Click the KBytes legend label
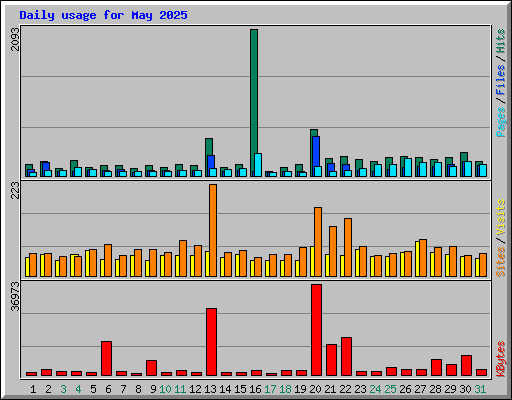The image size is (512, 400). [x=500, y=359]
